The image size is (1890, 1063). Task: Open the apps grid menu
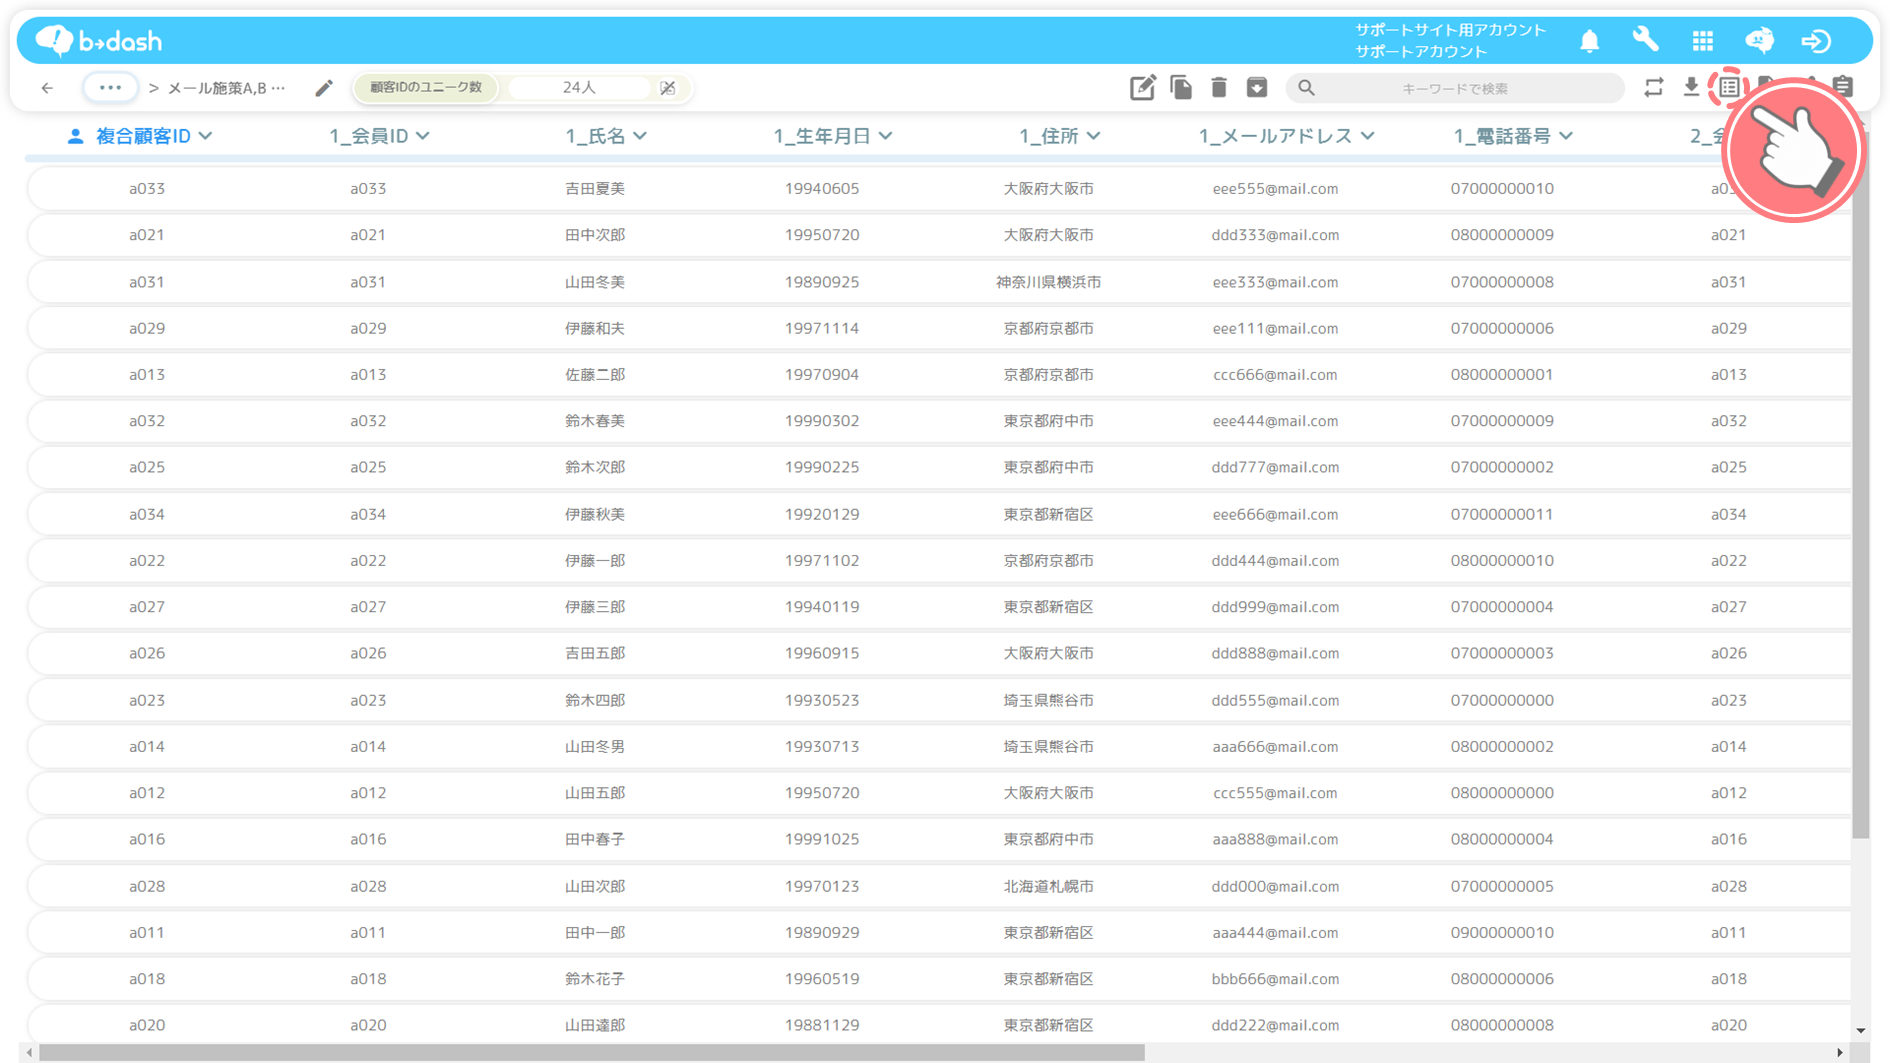pos(1702,41)
